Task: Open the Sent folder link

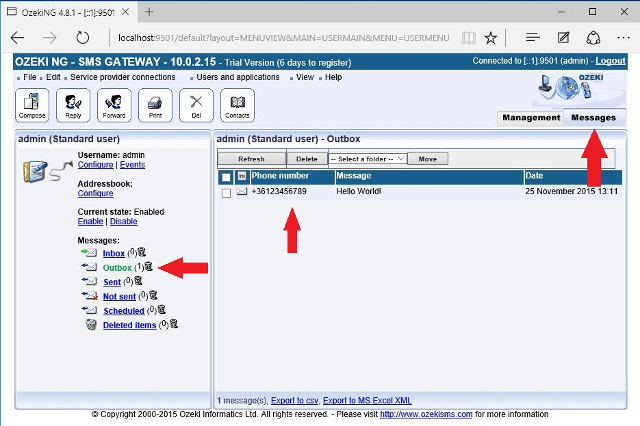Action: click(x=112, y=282)
